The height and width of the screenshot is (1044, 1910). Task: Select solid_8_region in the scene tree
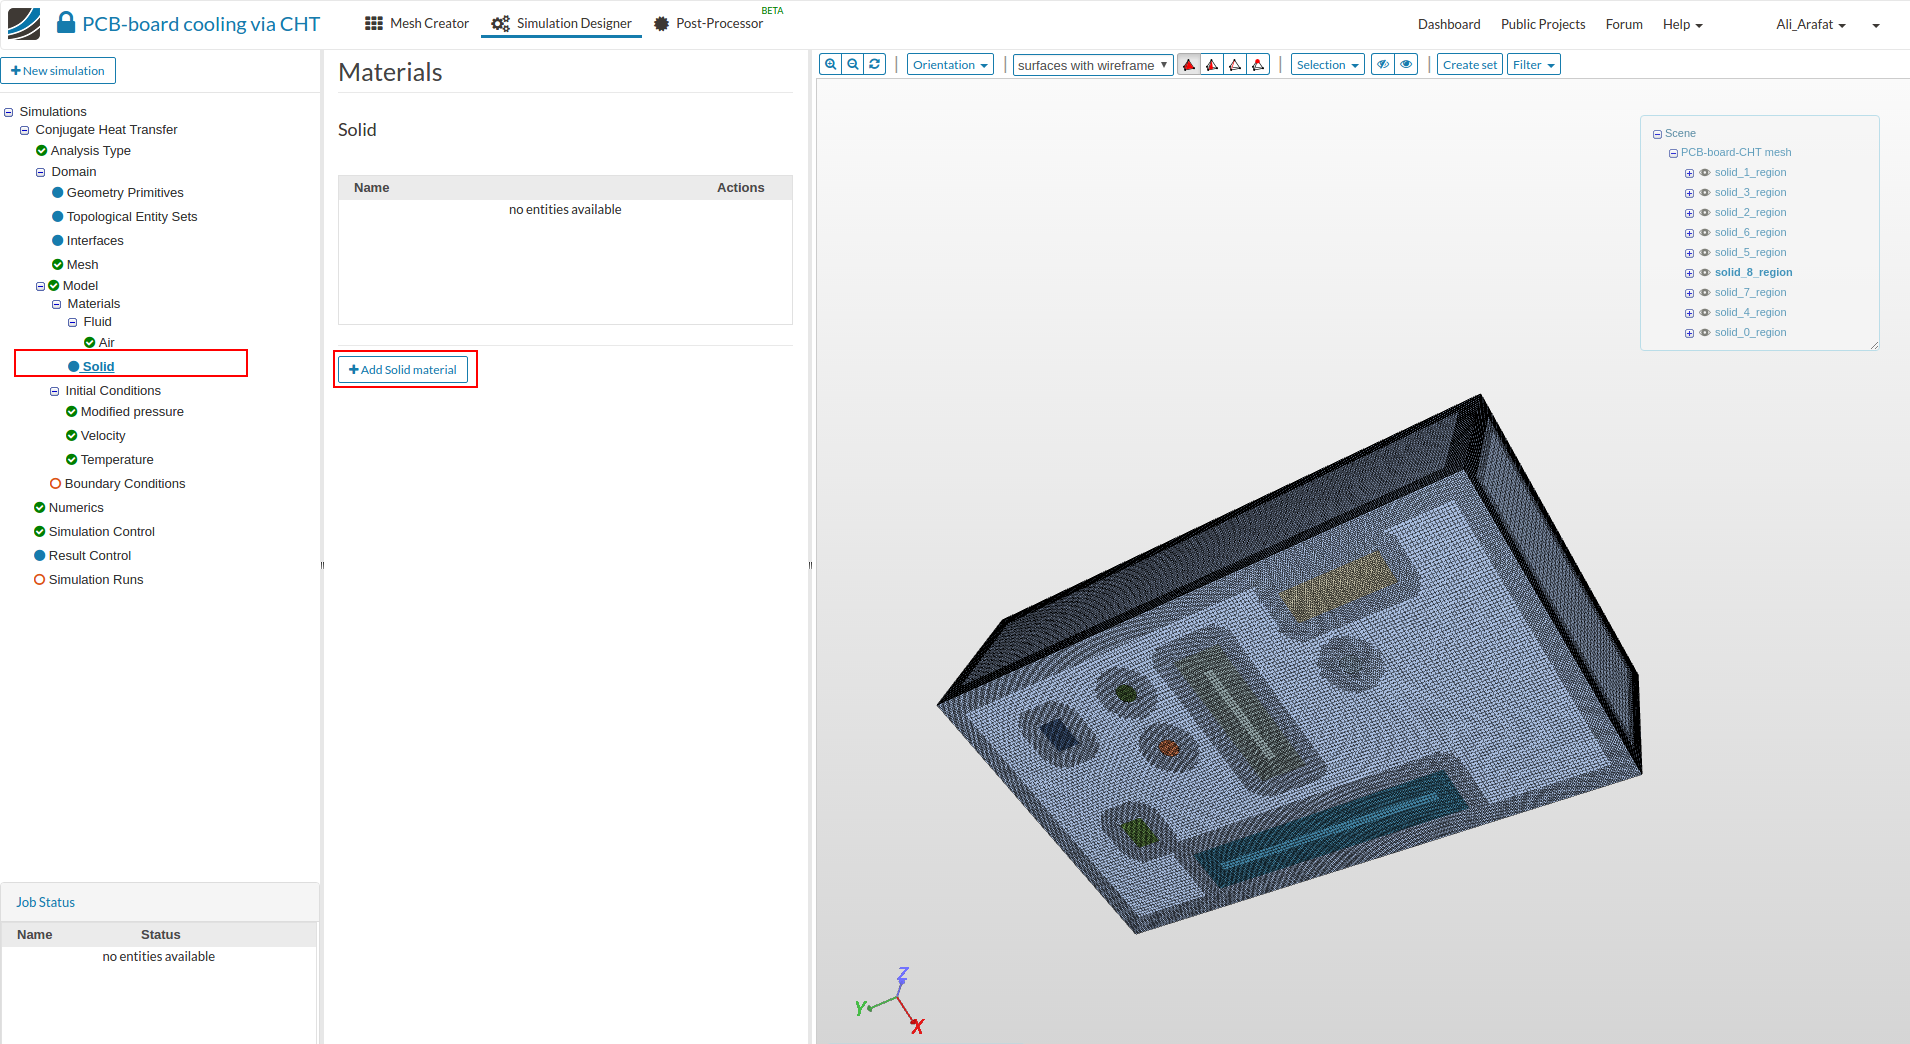coord(1753,273)
